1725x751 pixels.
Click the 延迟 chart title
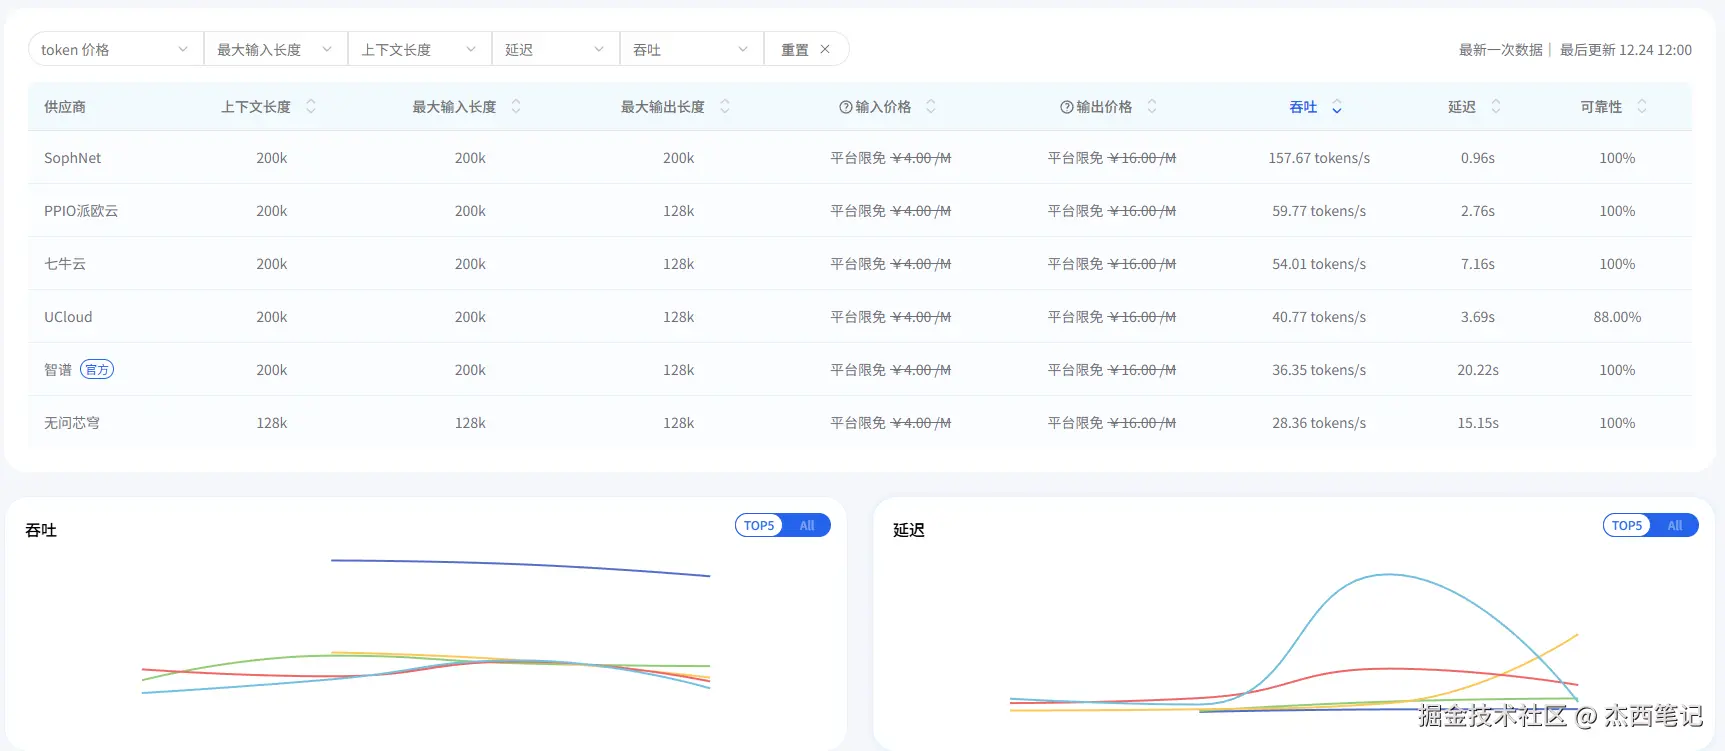(909, 530)
